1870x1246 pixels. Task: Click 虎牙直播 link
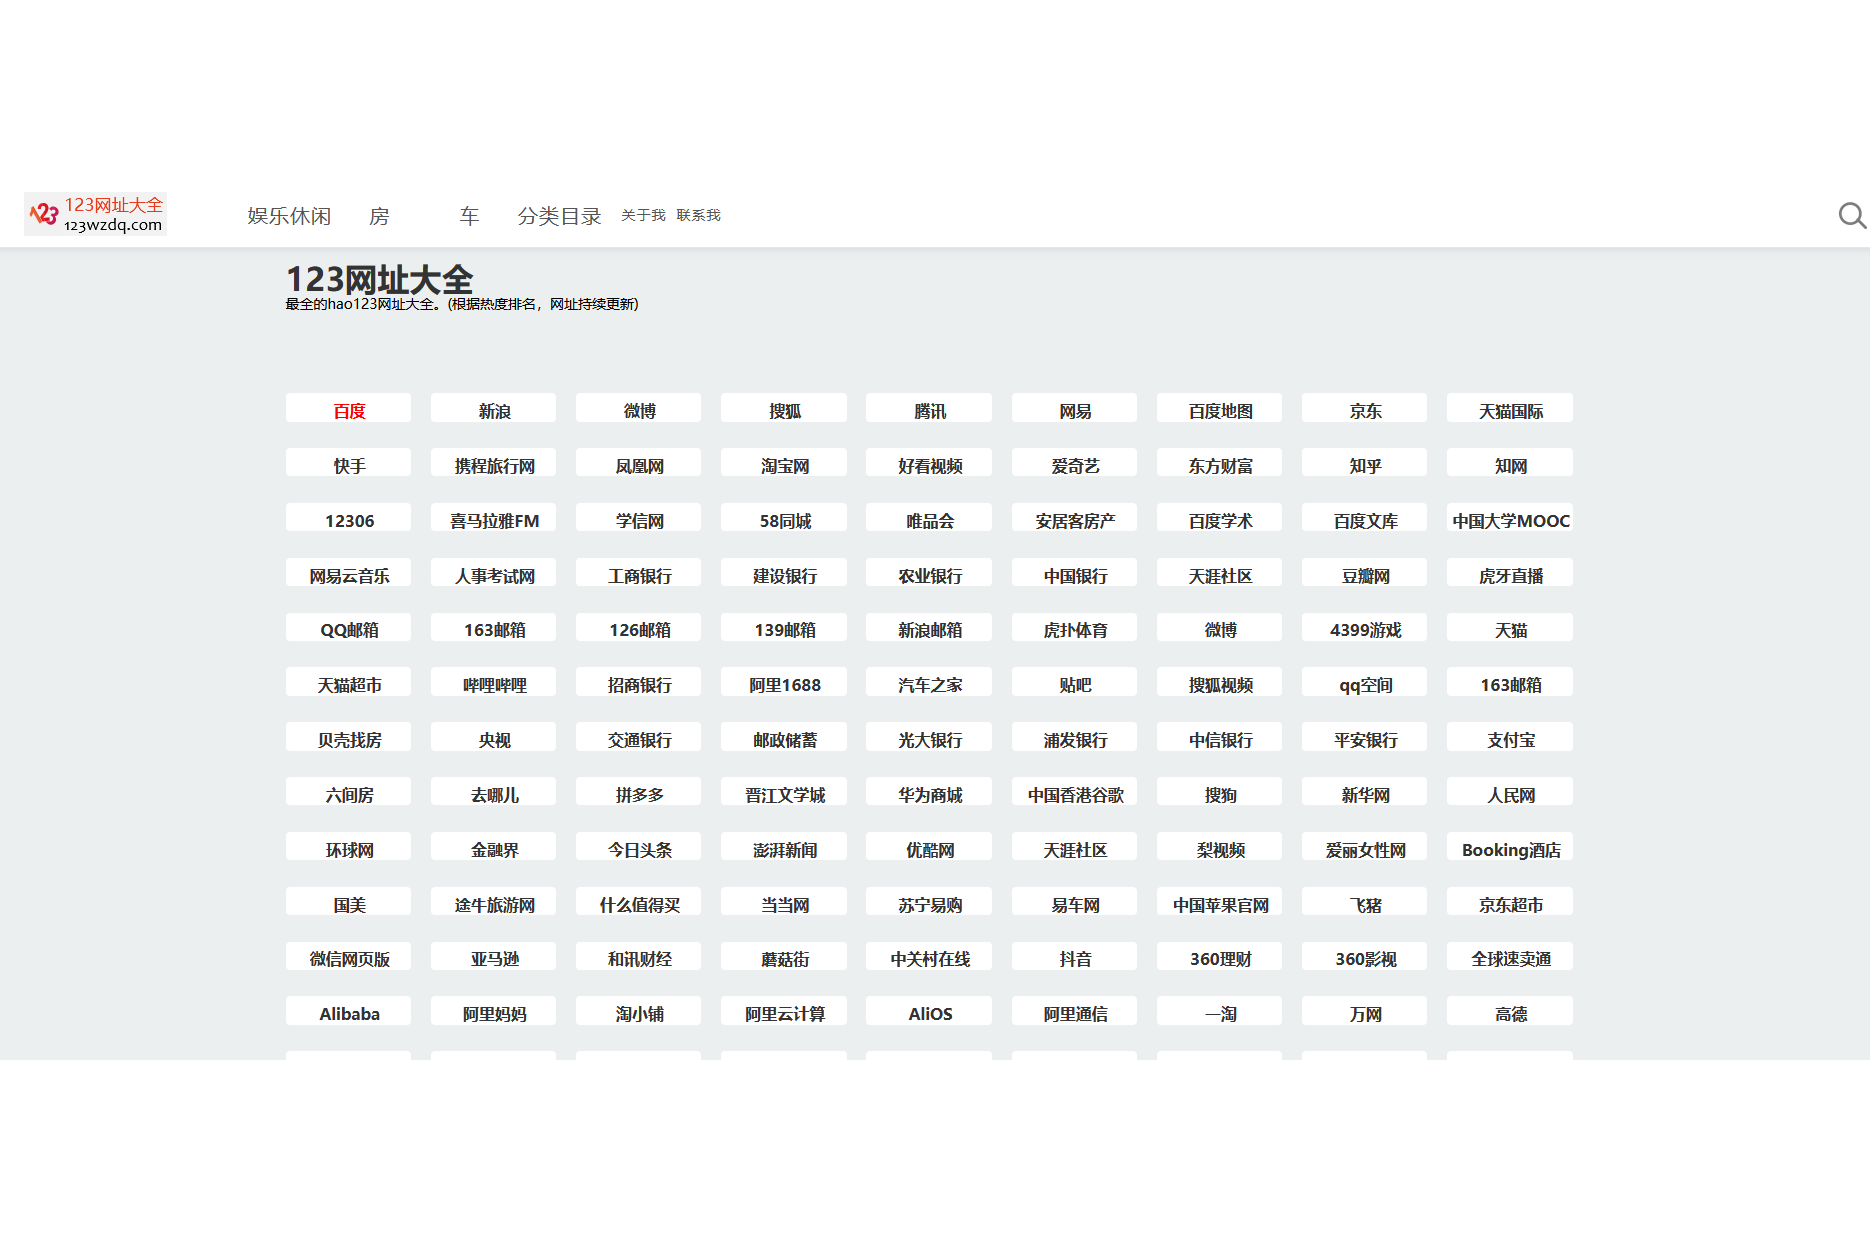click(1510, 575)
